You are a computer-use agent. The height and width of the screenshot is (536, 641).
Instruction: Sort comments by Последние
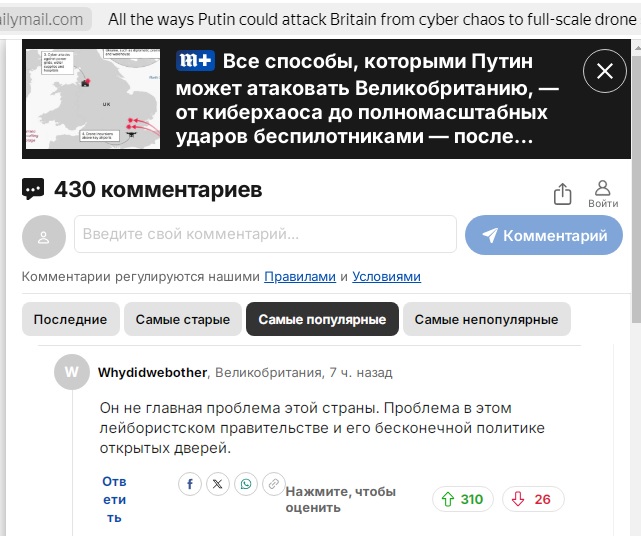(71, 319)
